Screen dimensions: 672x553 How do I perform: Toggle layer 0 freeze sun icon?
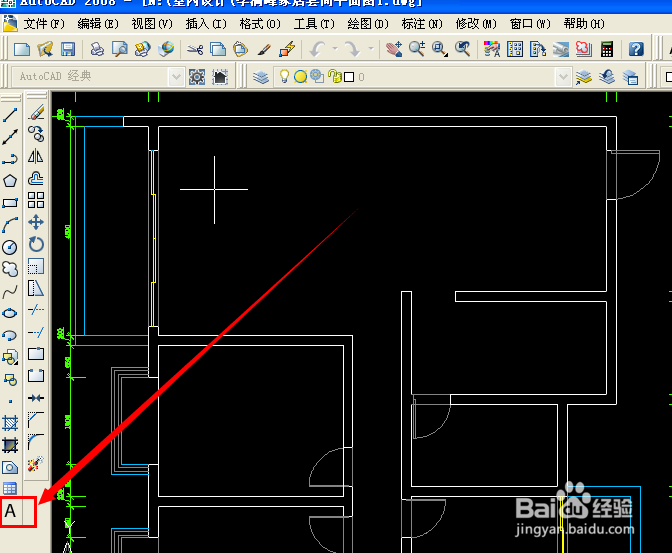point(301,77)
